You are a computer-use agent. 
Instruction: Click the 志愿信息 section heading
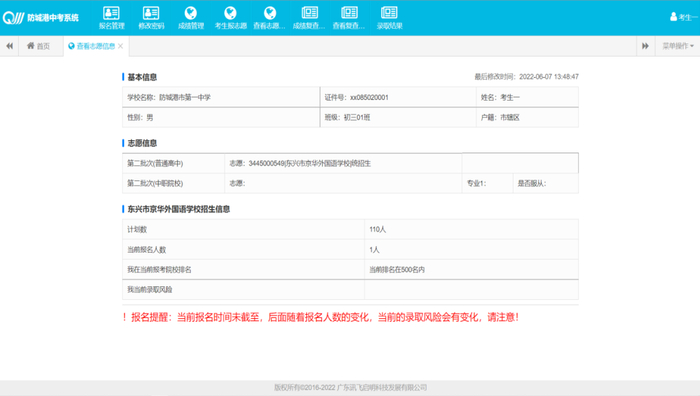[142, 143]
